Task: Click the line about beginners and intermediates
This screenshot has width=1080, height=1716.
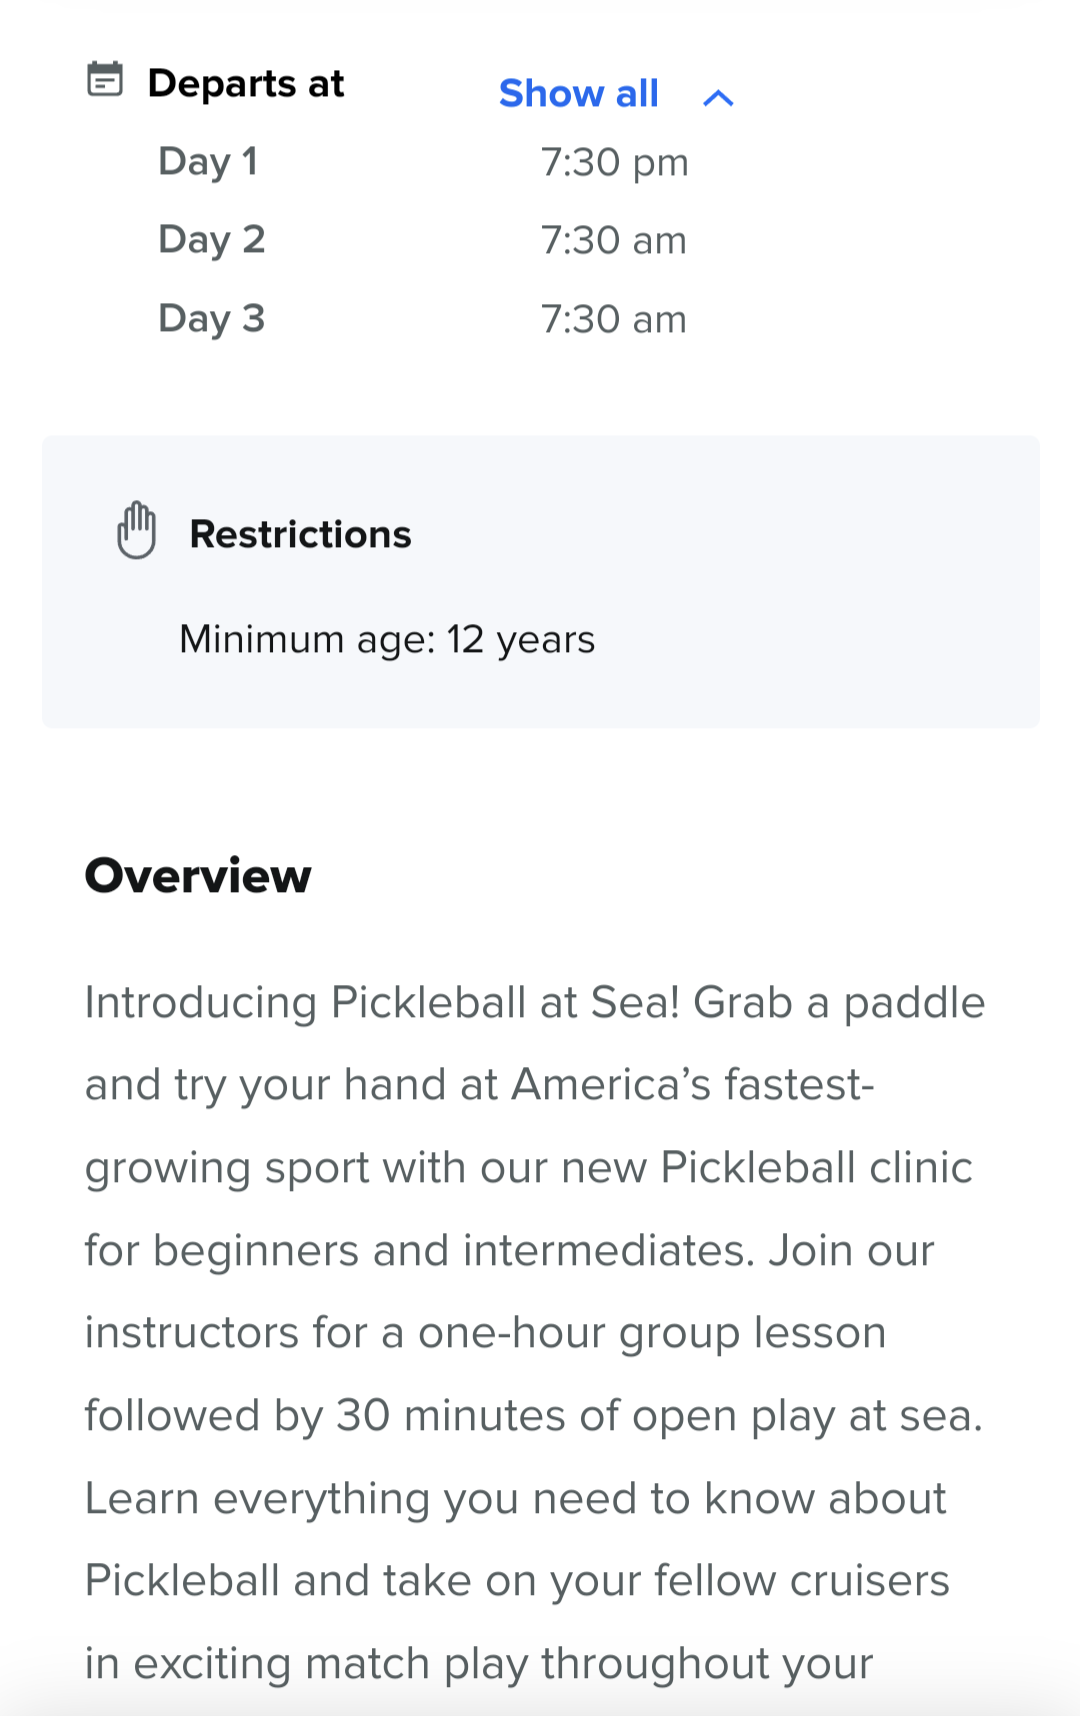Action: pos(509,1251)
